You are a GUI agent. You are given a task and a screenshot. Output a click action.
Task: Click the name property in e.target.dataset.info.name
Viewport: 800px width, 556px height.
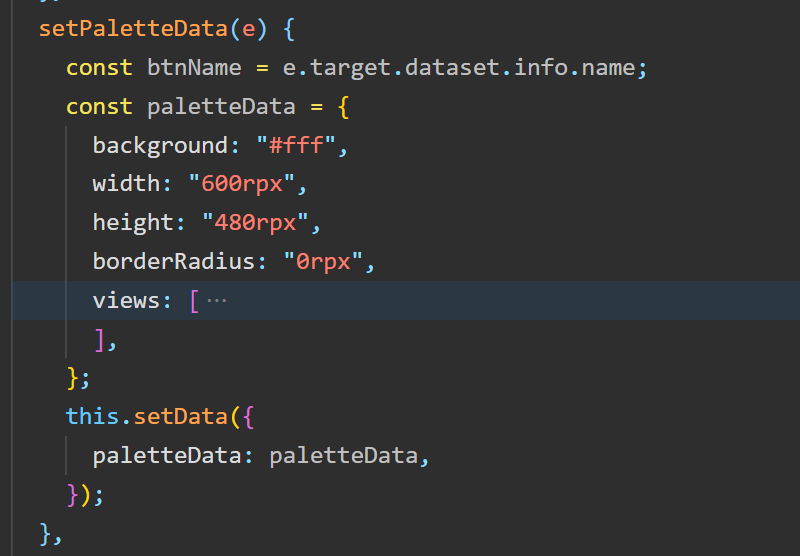[x=608, y=68]
